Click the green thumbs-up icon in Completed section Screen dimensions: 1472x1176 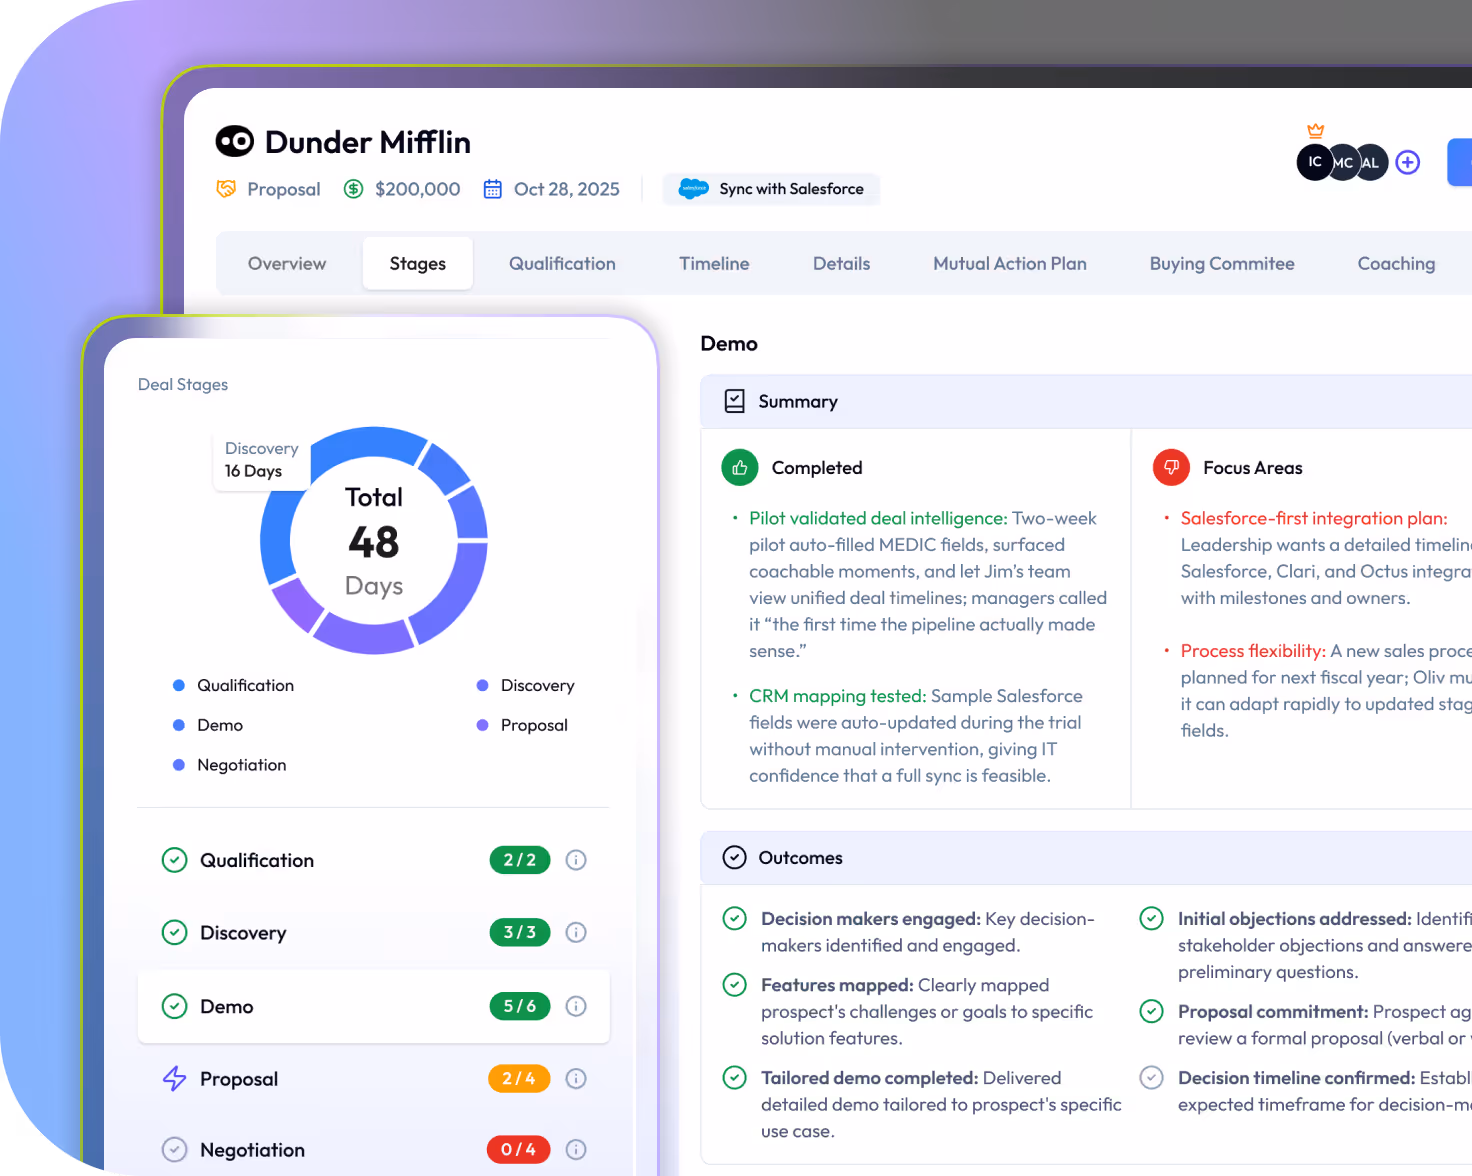tap(739, 467)
